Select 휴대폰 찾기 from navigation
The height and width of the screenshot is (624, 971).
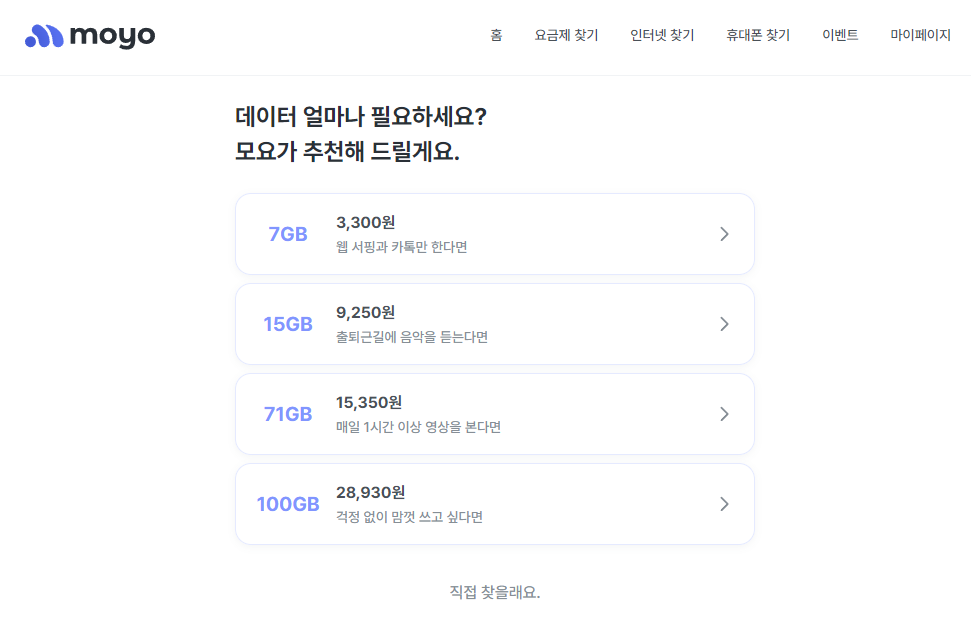(757, 34)
